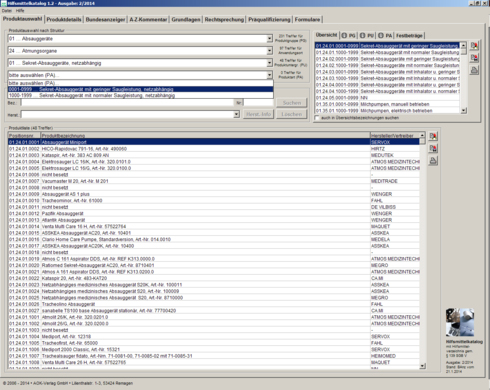Screen dimensions: 490x390
Task: Enable 'auch in Übersichtsbezeichnungen suchen' checkbox
Action: pos(317,118)
